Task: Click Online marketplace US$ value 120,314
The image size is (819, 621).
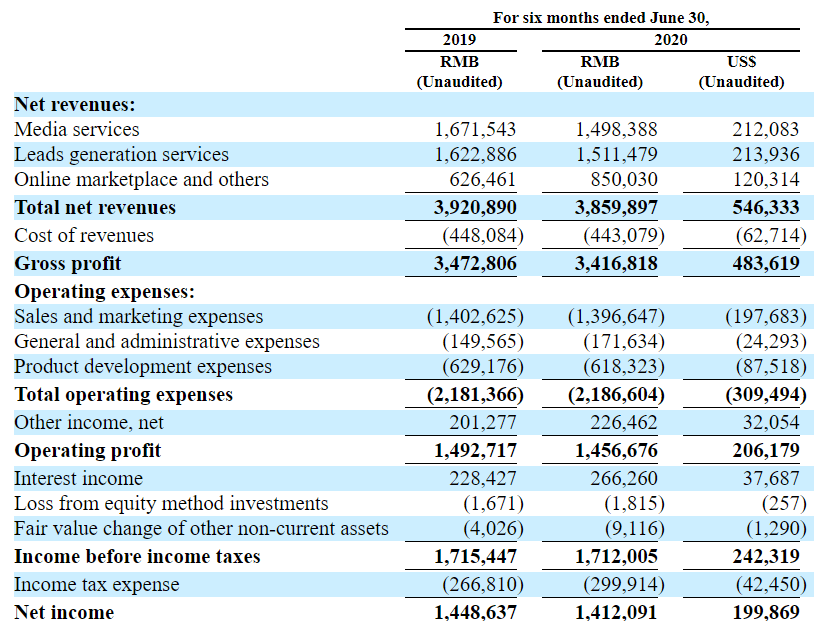Action: pyautogui.click(x=766, y=180)
